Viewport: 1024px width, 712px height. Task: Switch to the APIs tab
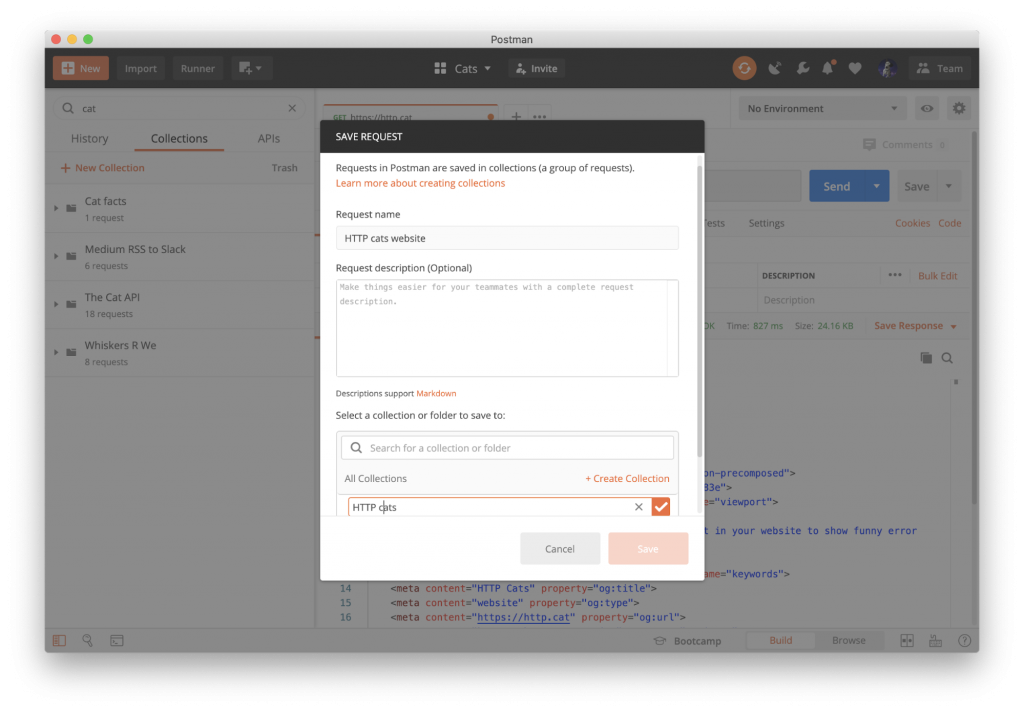pyautogui.click(x=268, y=138)
